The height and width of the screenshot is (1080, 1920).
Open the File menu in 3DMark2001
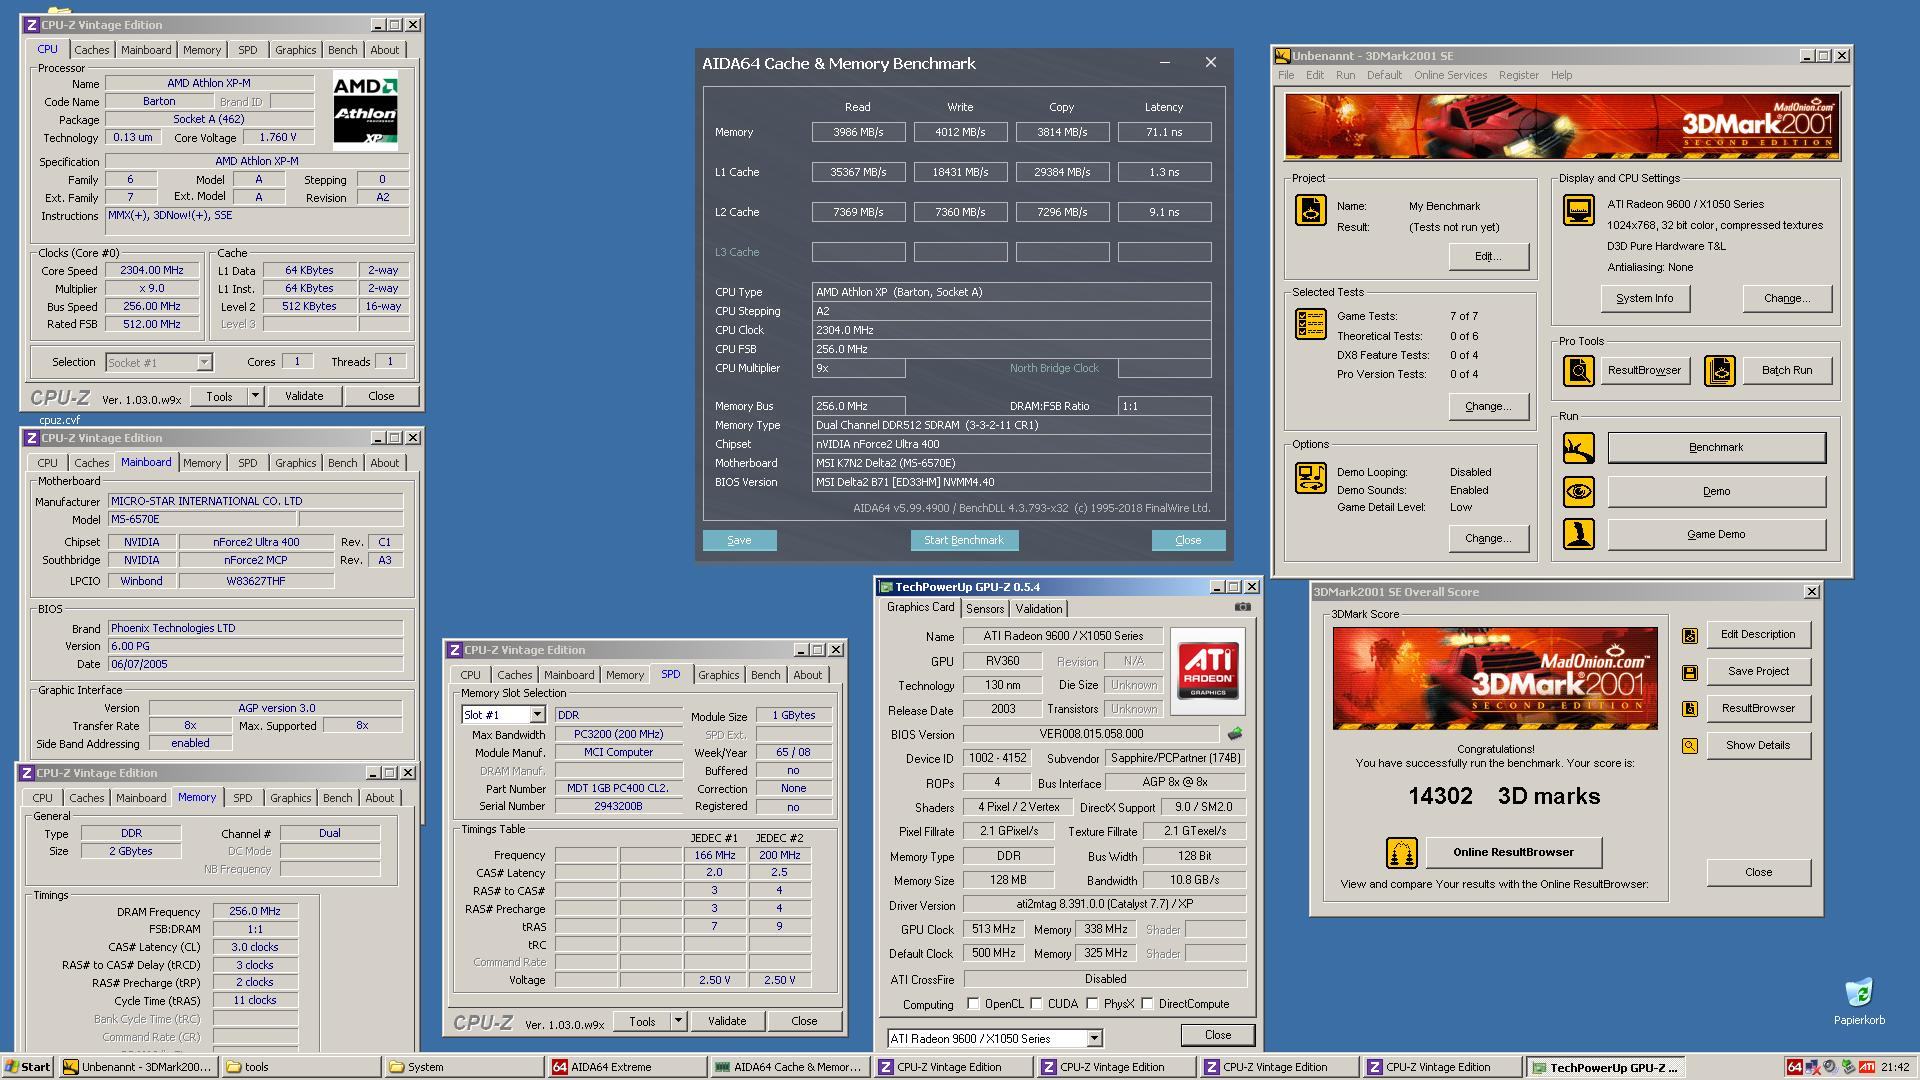[x=1286, y=76]
